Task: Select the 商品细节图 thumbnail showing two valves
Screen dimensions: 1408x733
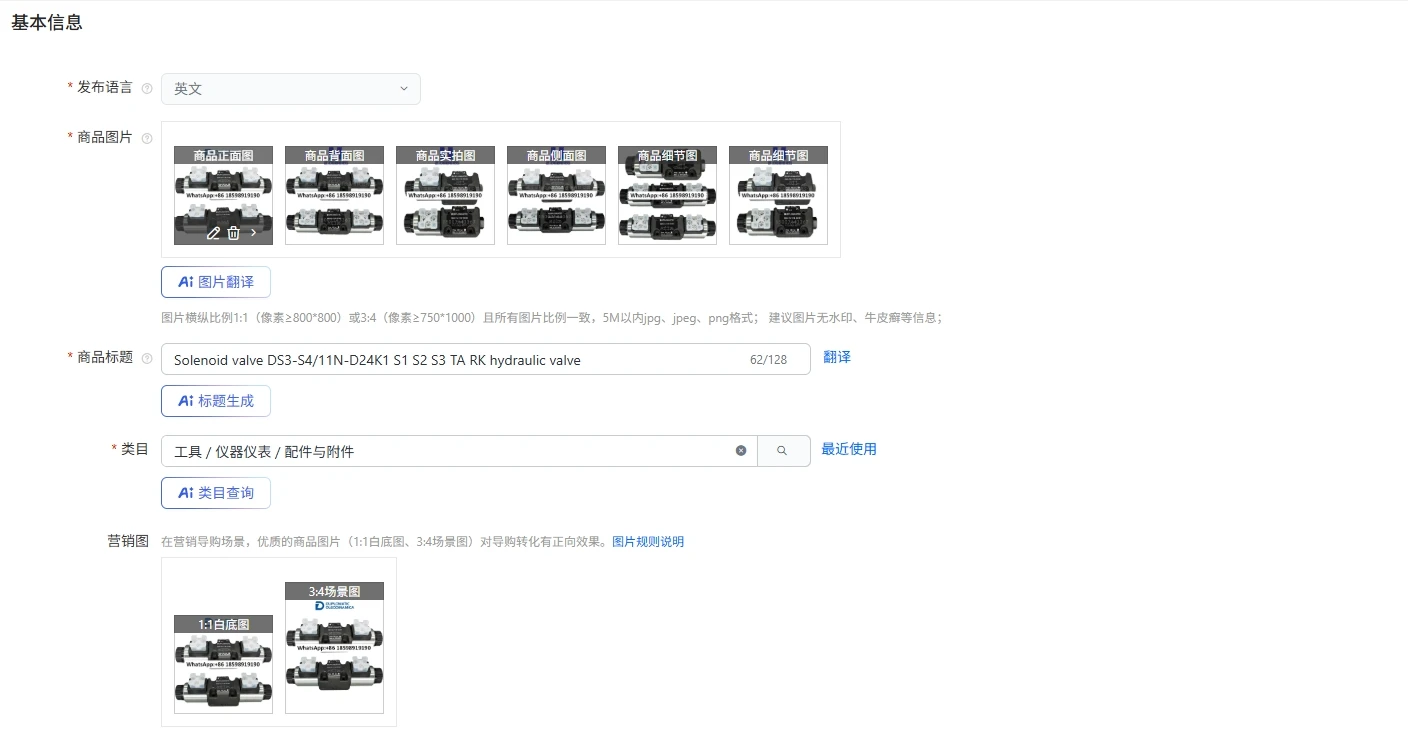Action: point(779,195)
